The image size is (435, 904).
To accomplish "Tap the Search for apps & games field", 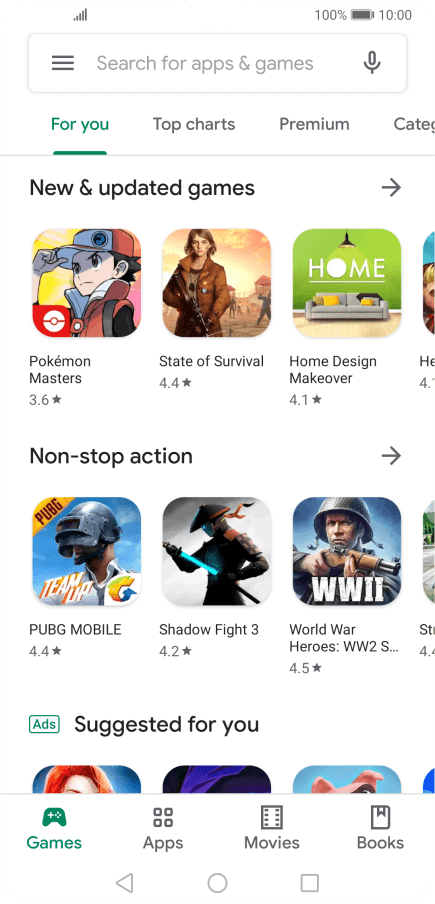I will (x=217, y=63).
